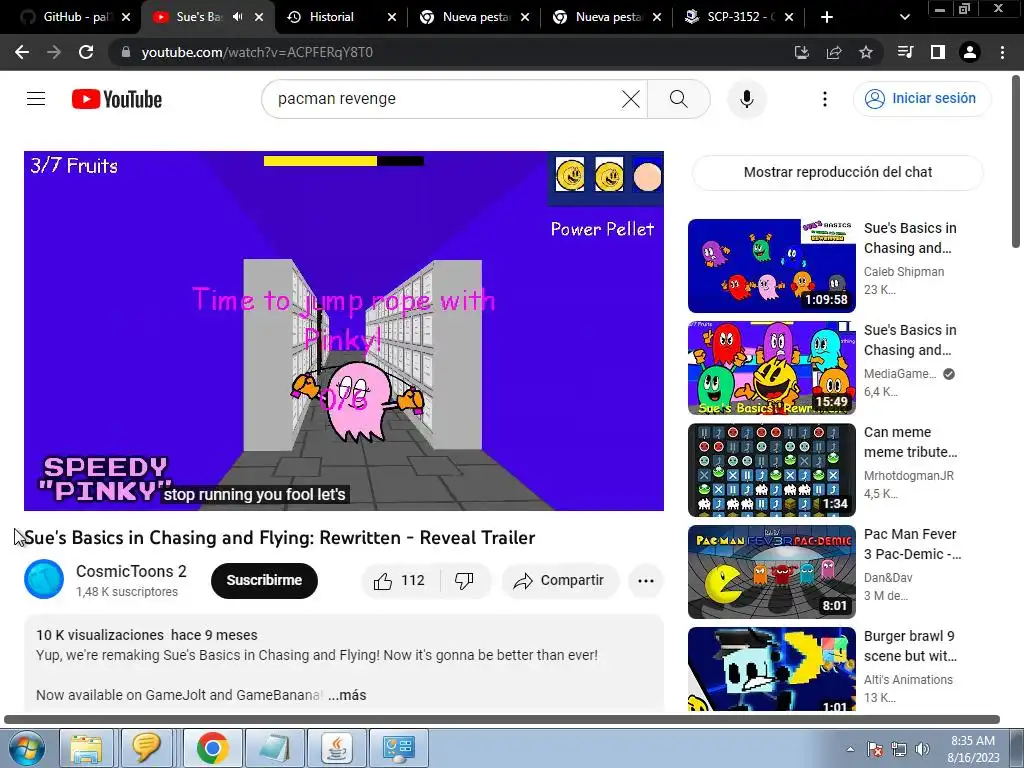
Task: Open the Burger brawl 9 video thumbnail
Action: pyautogui.click(x=771, y=669)
